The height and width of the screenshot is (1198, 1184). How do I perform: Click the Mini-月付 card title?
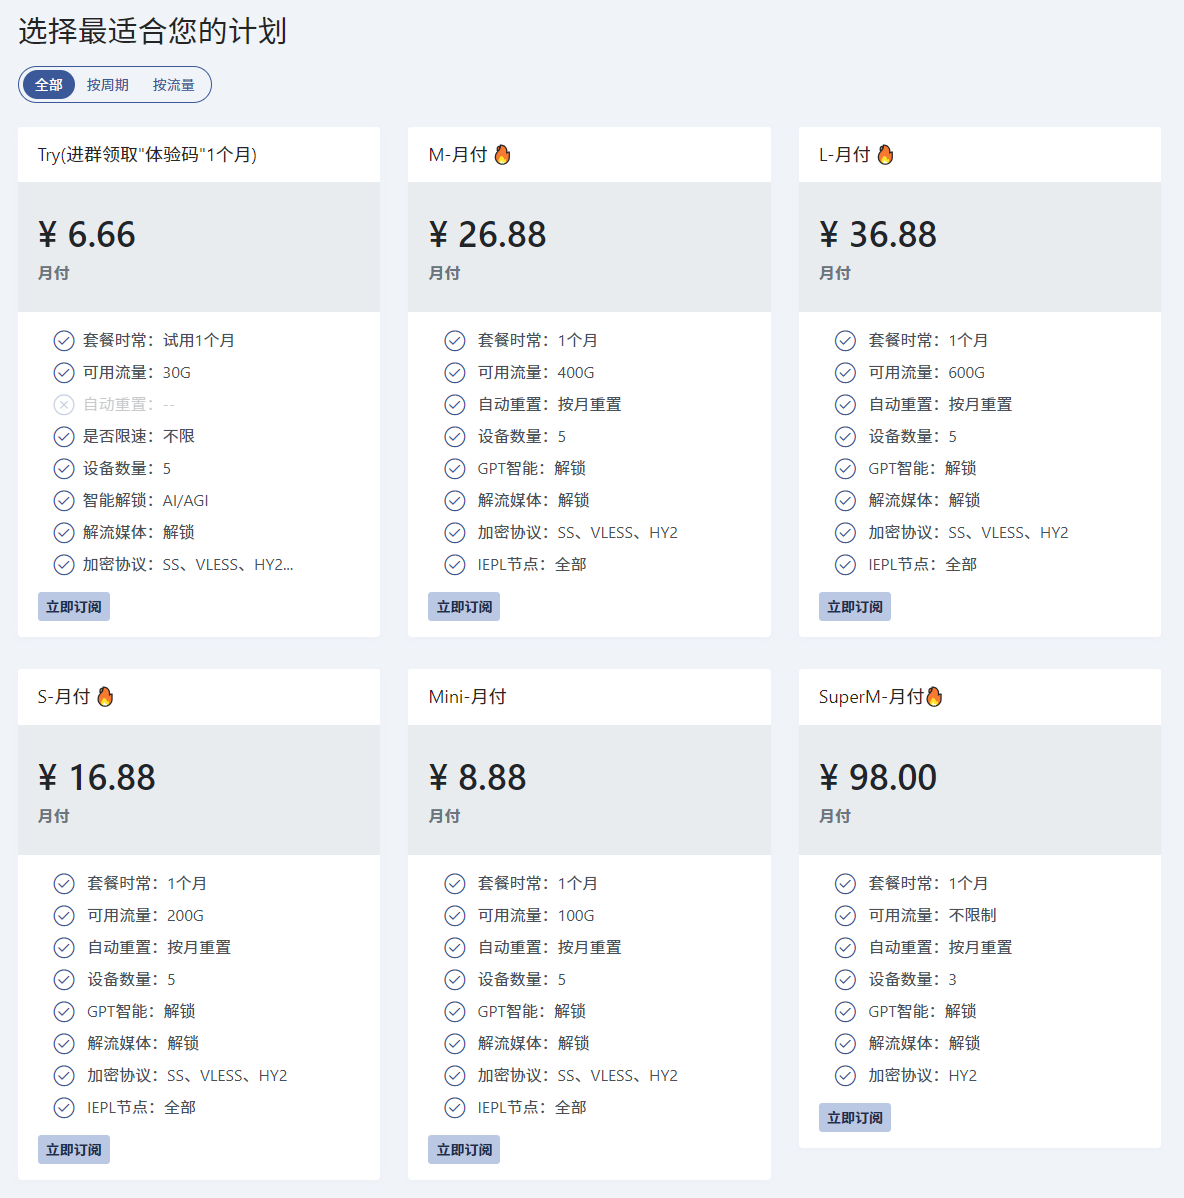(467, 697)
